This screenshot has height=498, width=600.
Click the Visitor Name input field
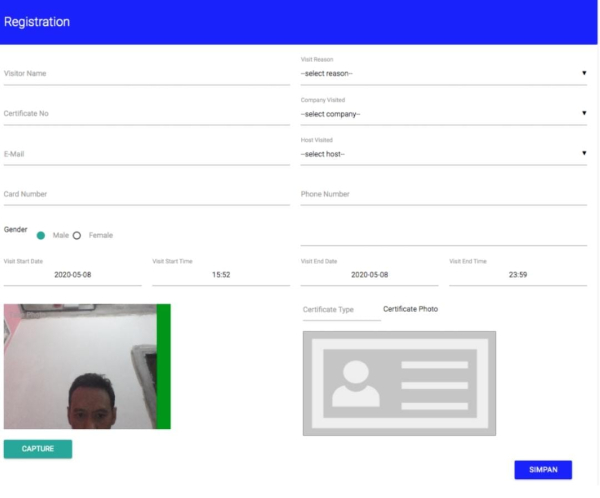coord(146,74)
